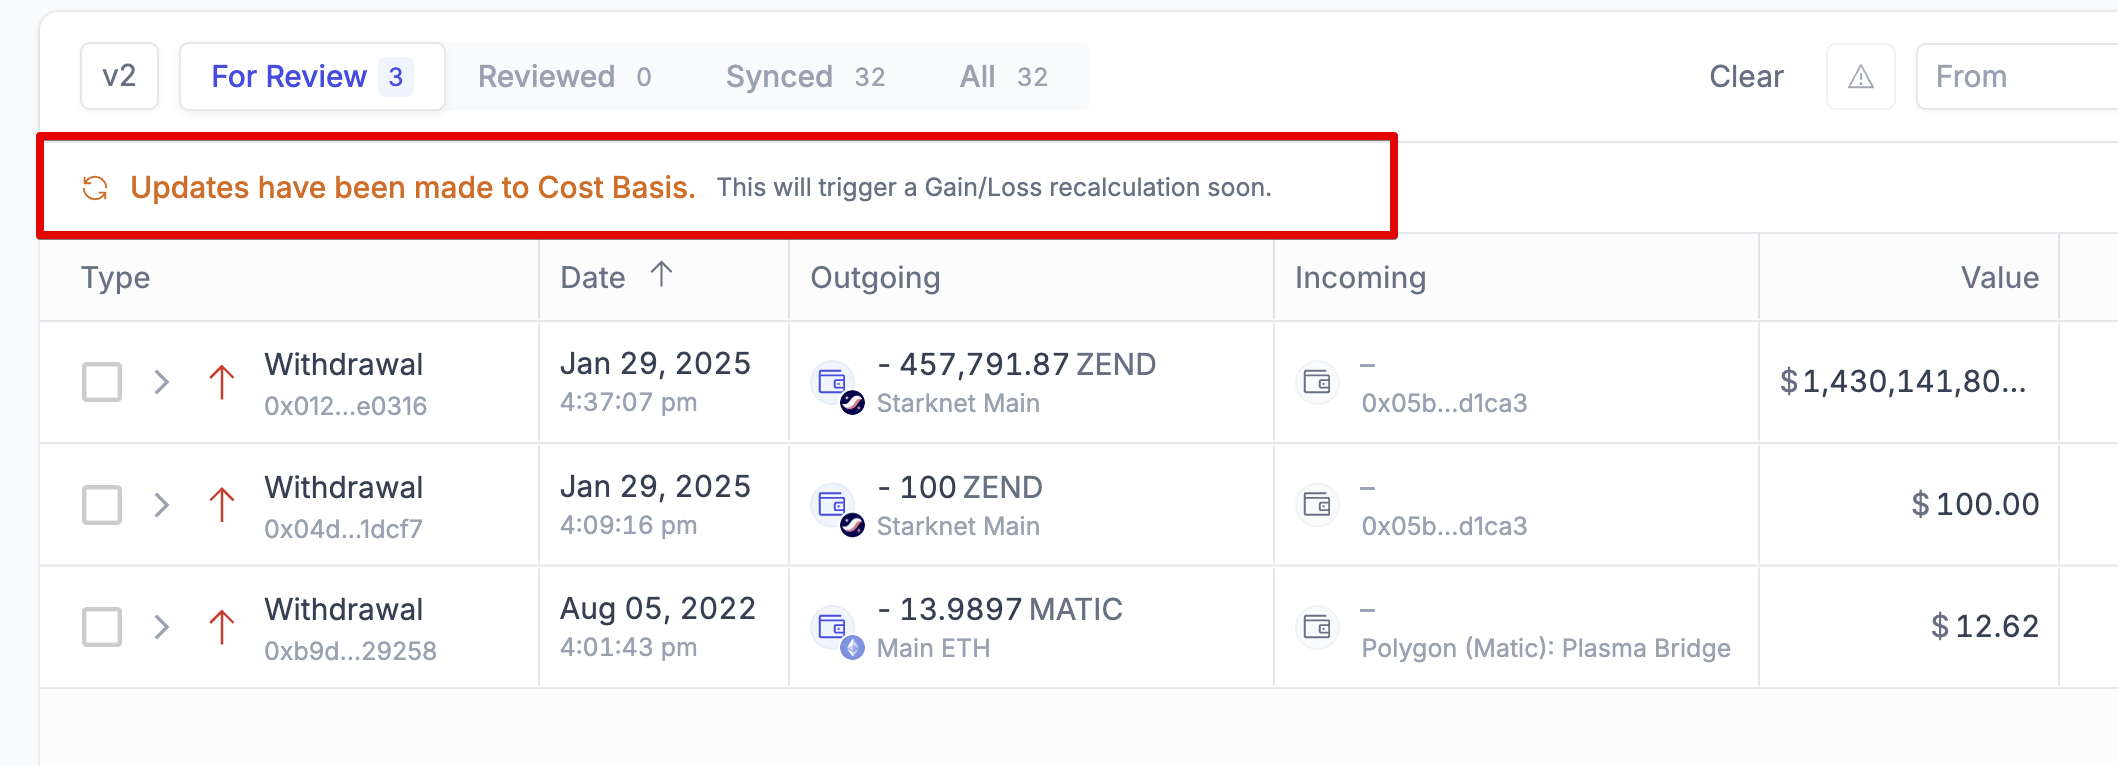Click into the From date field
This screenshot has width=2118, height=766.
(2010, 77)
